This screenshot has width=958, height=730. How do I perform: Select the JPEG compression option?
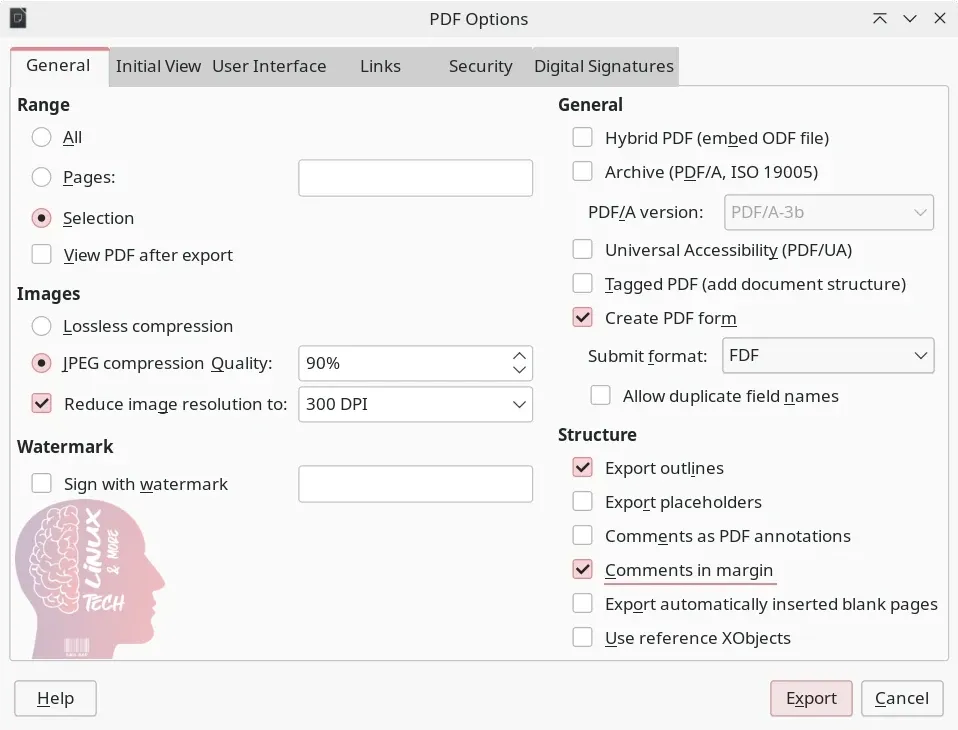(41, 362)
